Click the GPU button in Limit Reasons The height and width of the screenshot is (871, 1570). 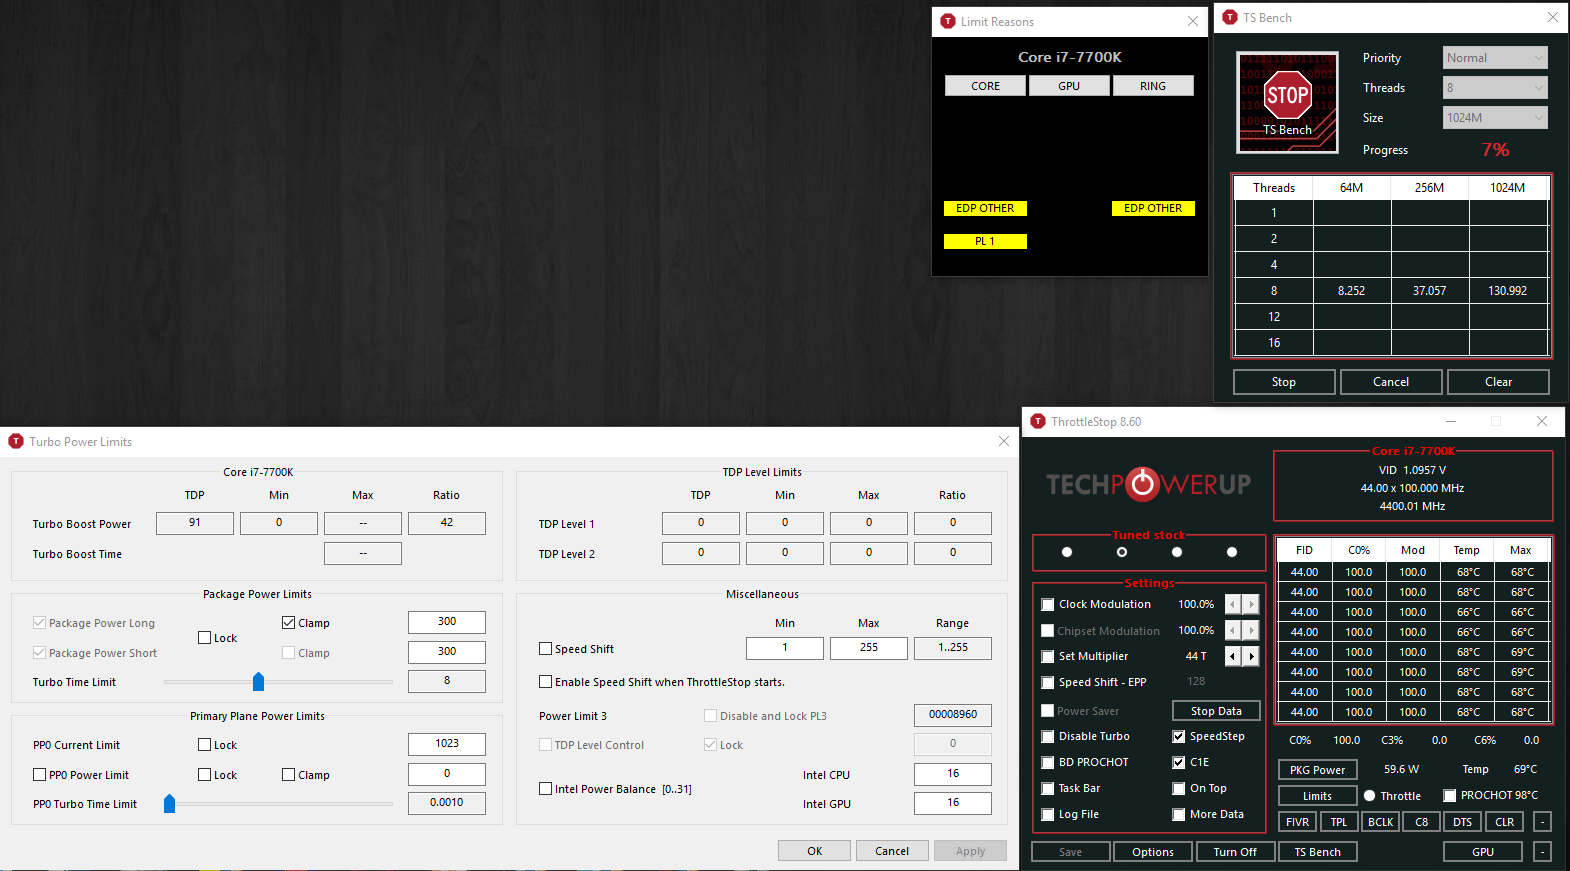[1069, 86]
